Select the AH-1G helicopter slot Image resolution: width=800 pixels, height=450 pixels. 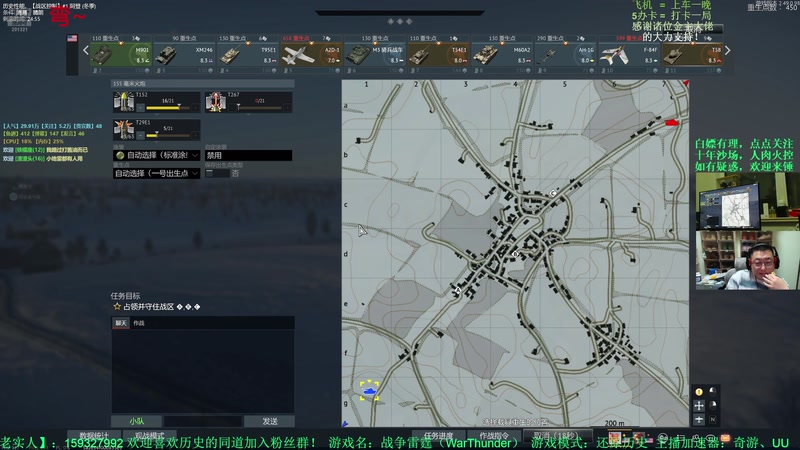click(565, 55)
